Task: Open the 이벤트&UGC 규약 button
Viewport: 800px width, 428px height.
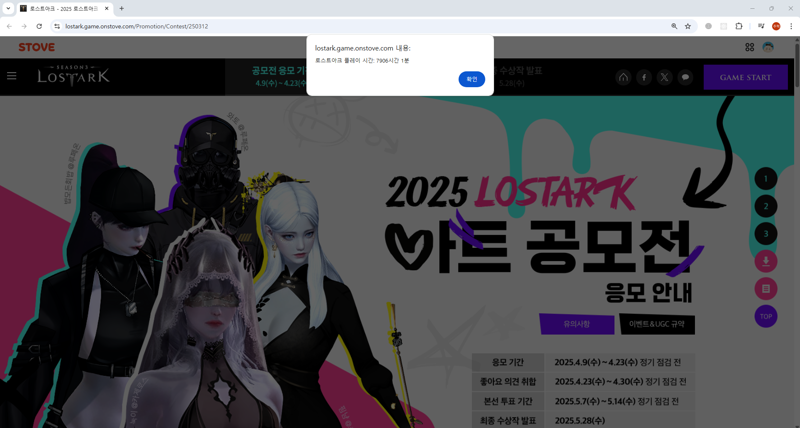Action: (657, 324)
